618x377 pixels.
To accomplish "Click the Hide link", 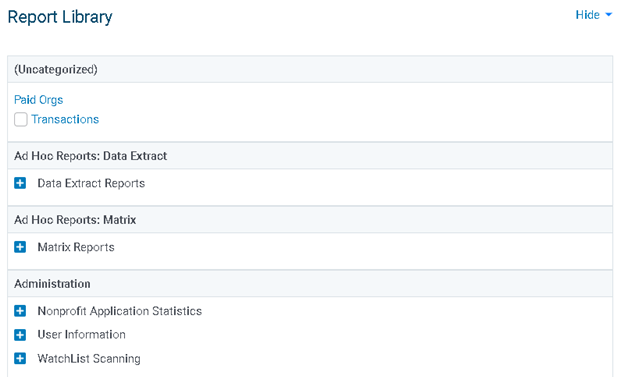I will [x=587, y=15].
